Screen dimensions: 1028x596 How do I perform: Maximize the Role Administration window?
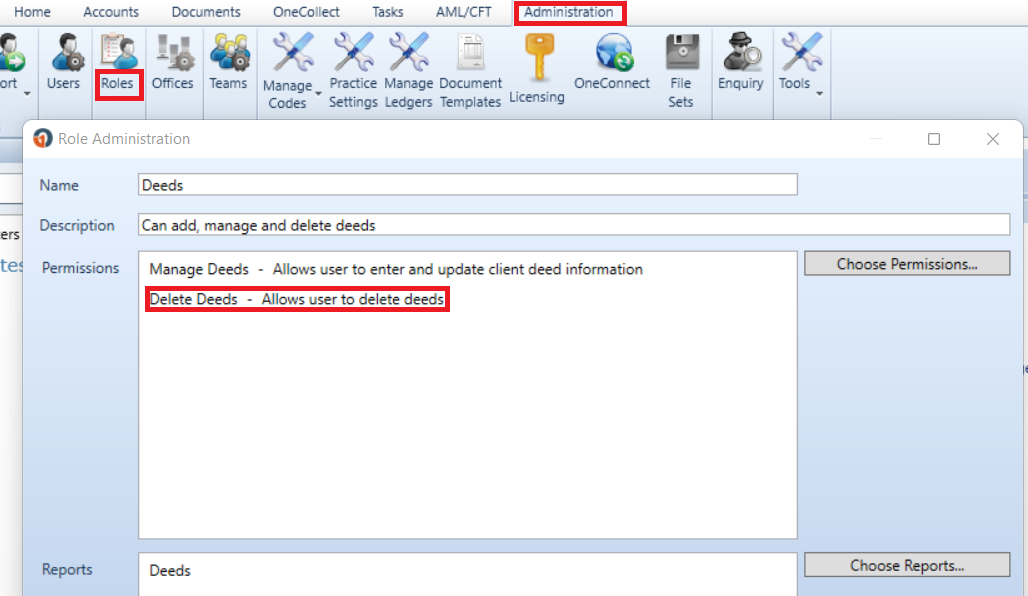tap(934, 139)
